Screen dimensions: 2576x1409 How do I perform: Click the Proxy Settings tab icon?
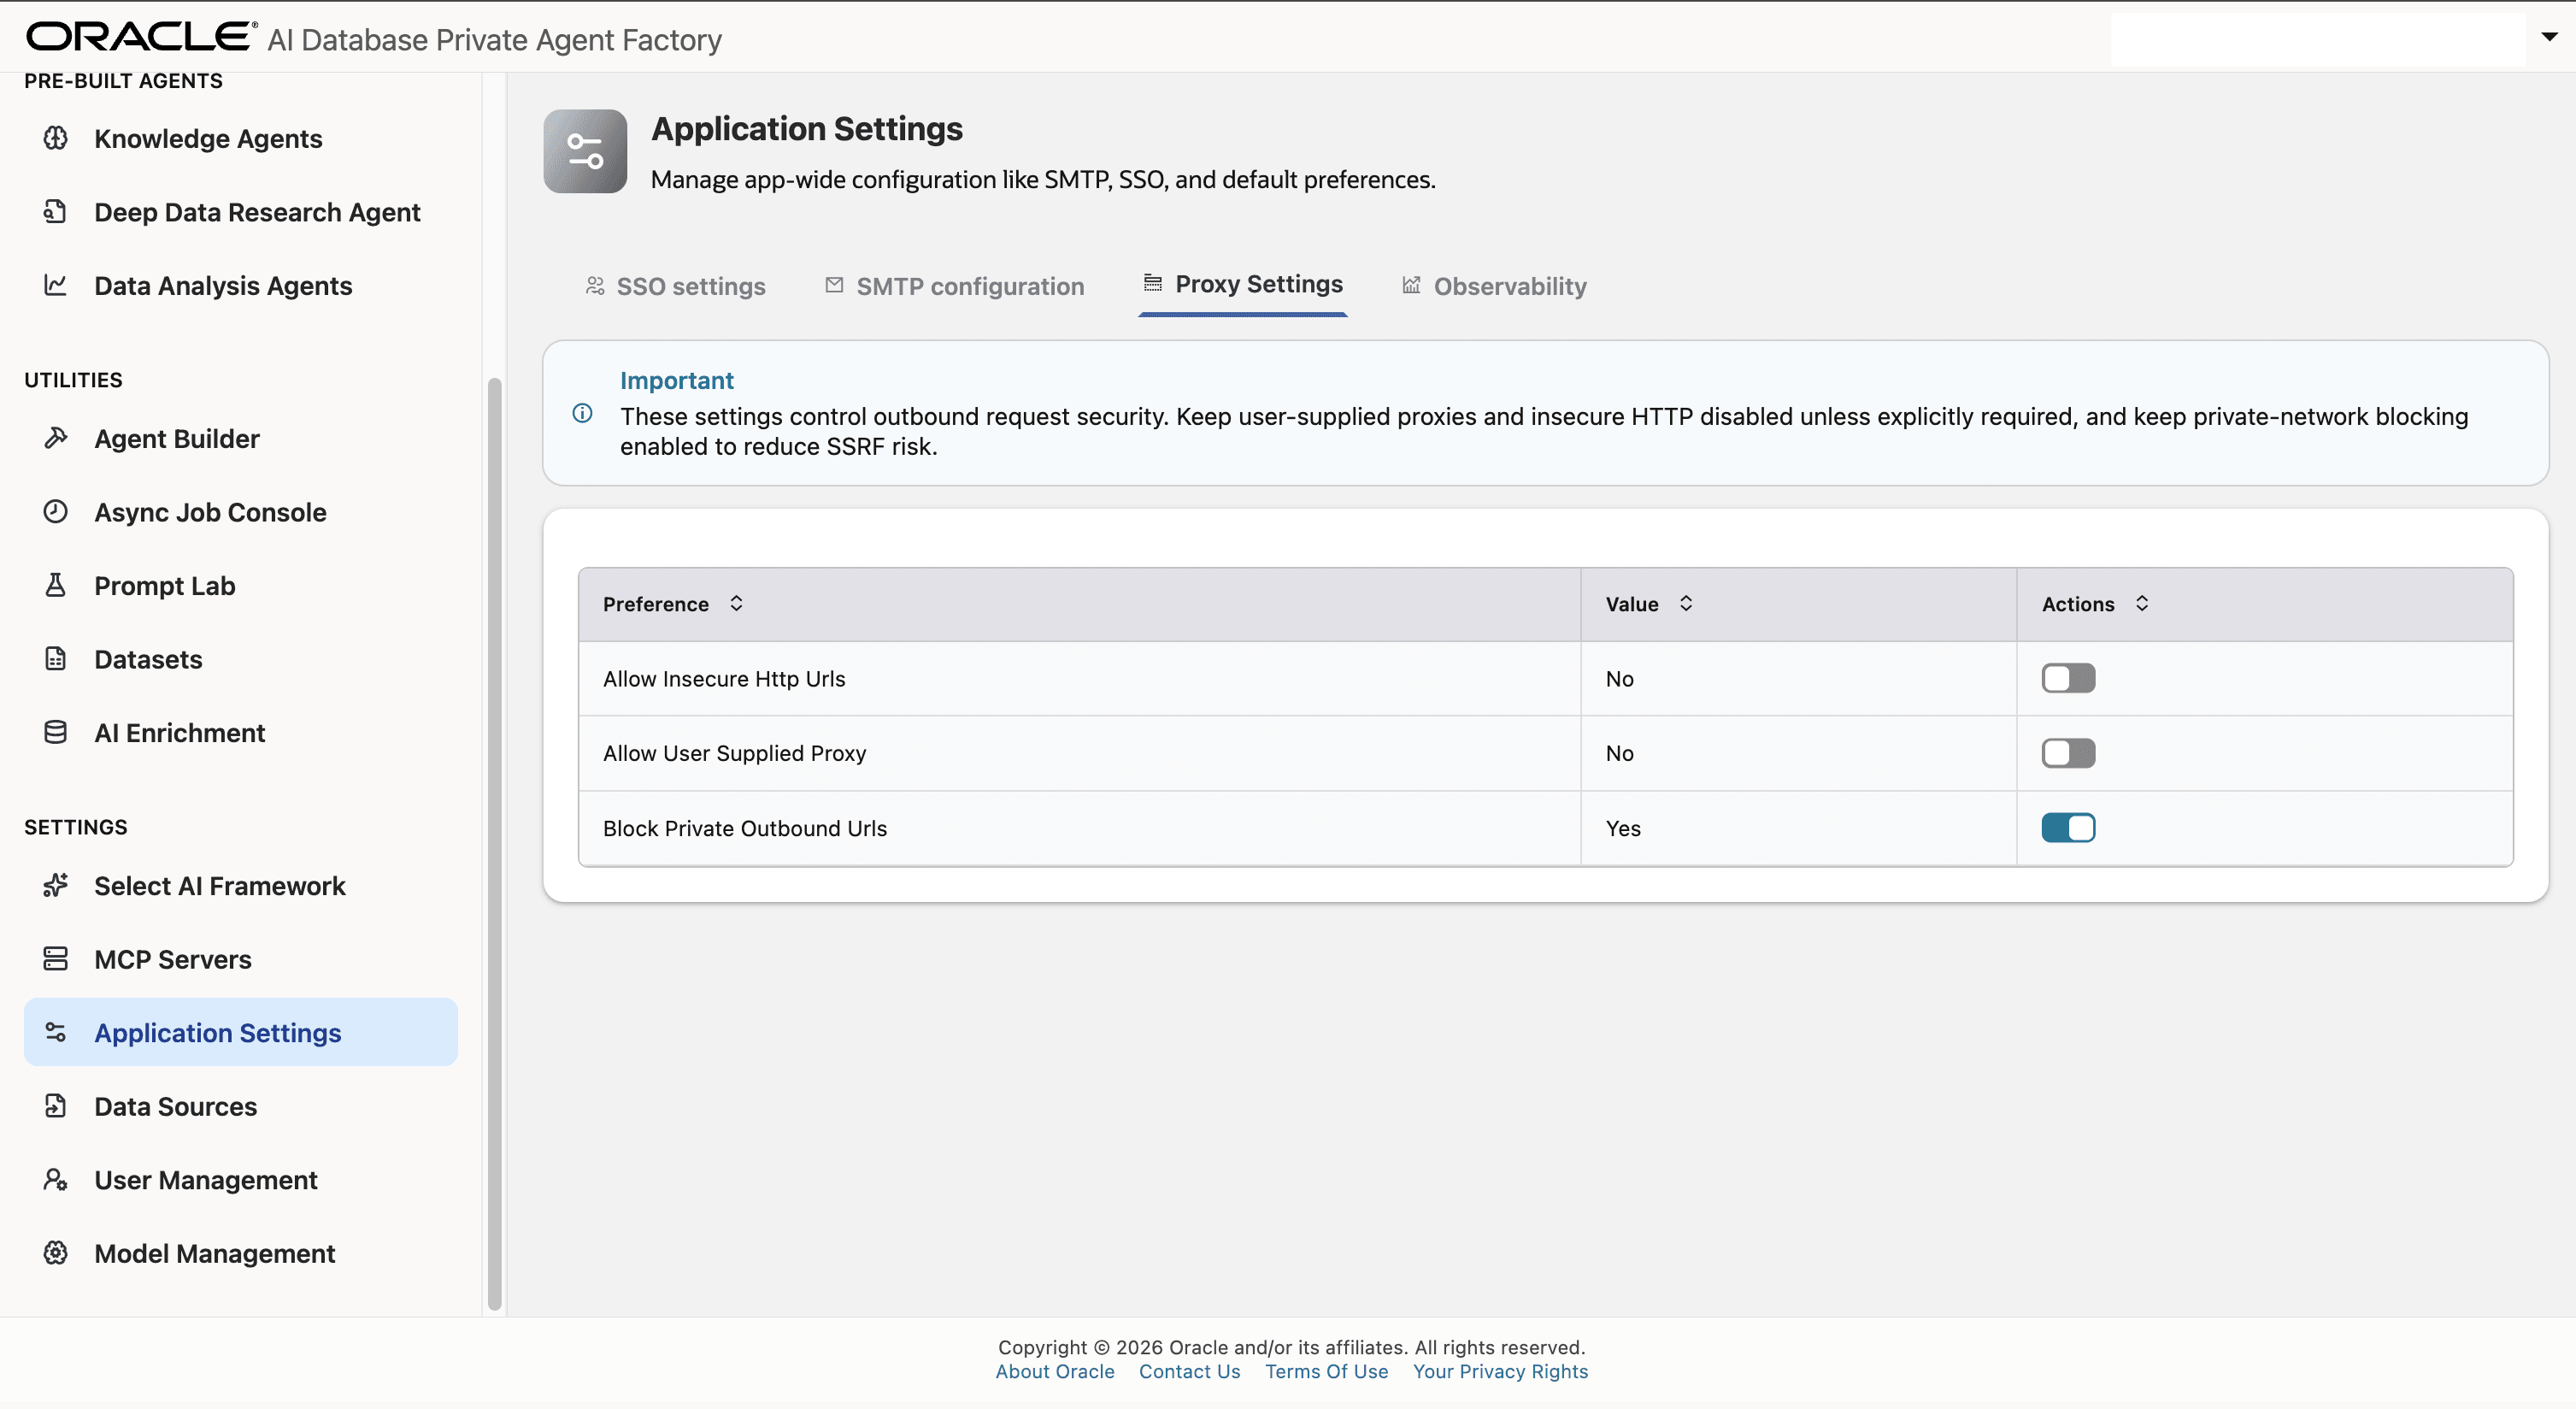point(1153,283)
